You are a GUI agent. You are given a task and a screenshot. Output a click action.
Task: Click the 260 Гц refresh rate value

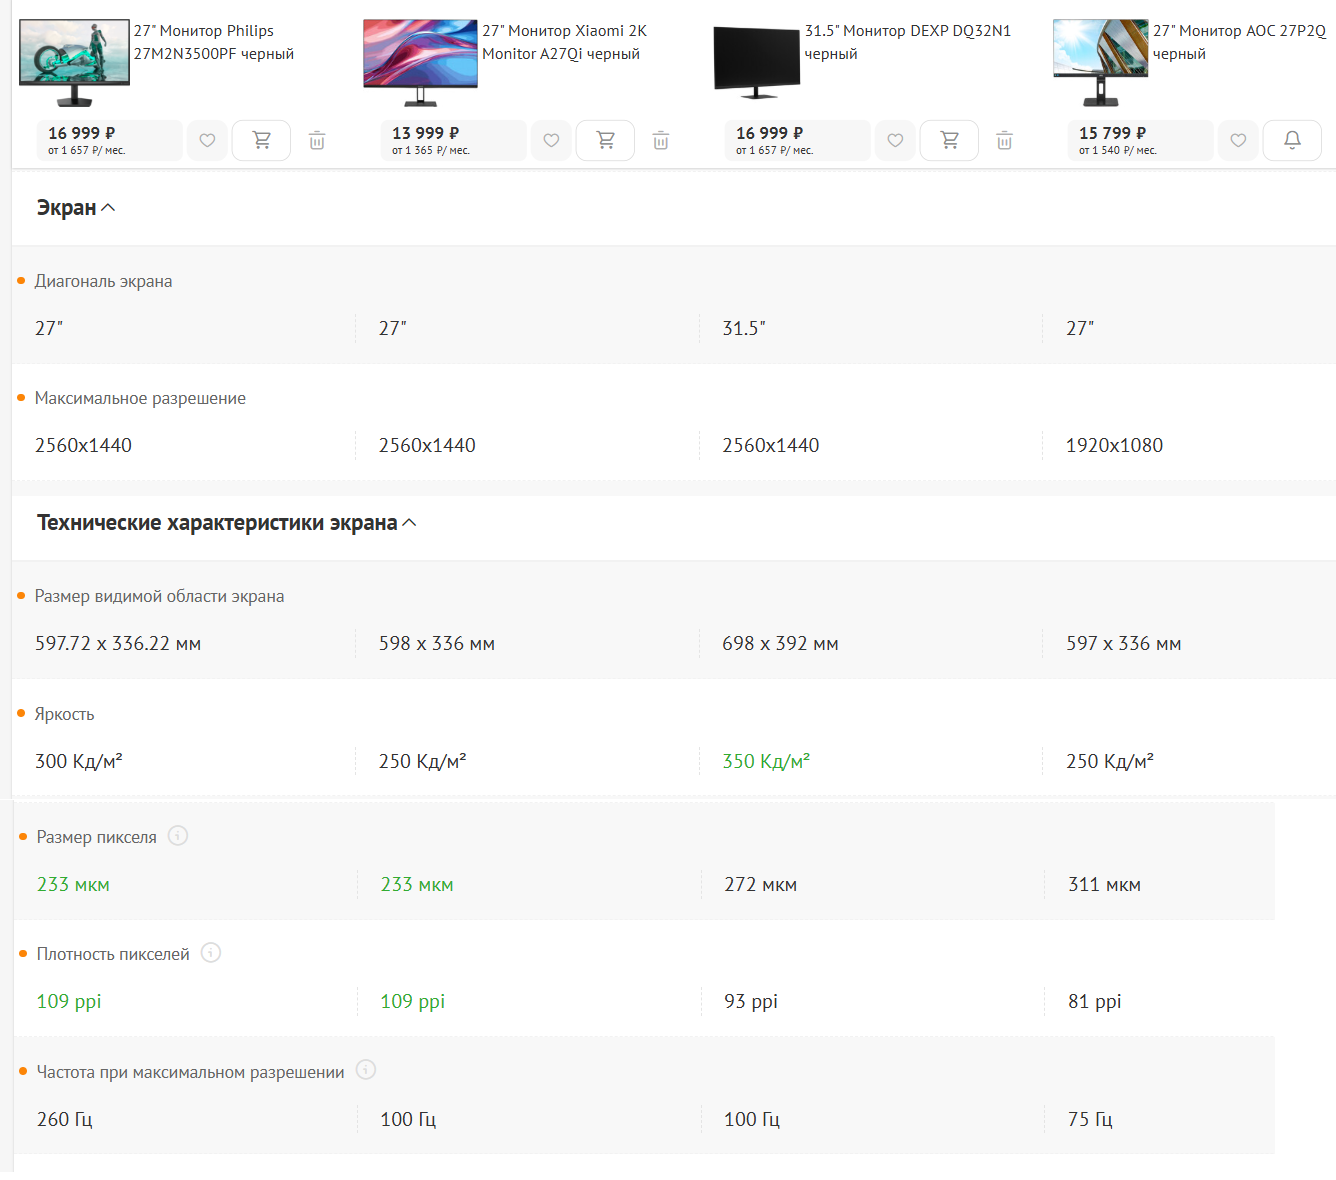coord(65,1119)
